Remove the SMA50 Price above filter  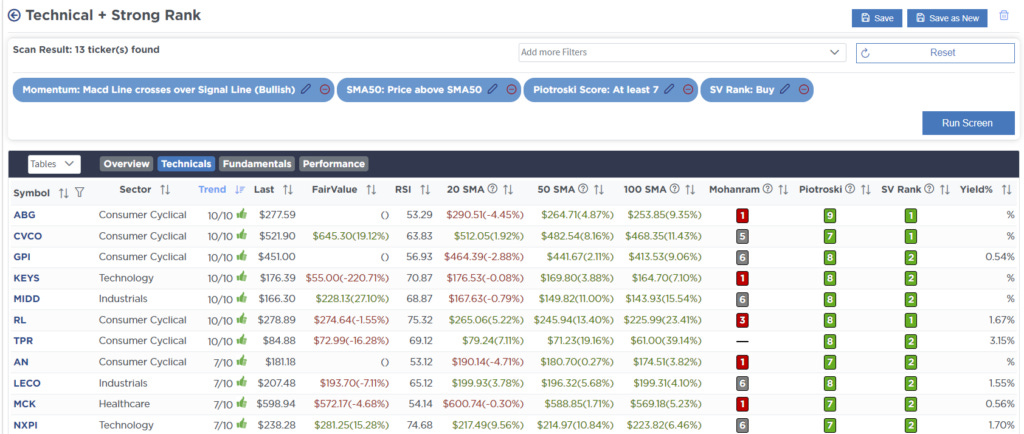coord(511,90)
